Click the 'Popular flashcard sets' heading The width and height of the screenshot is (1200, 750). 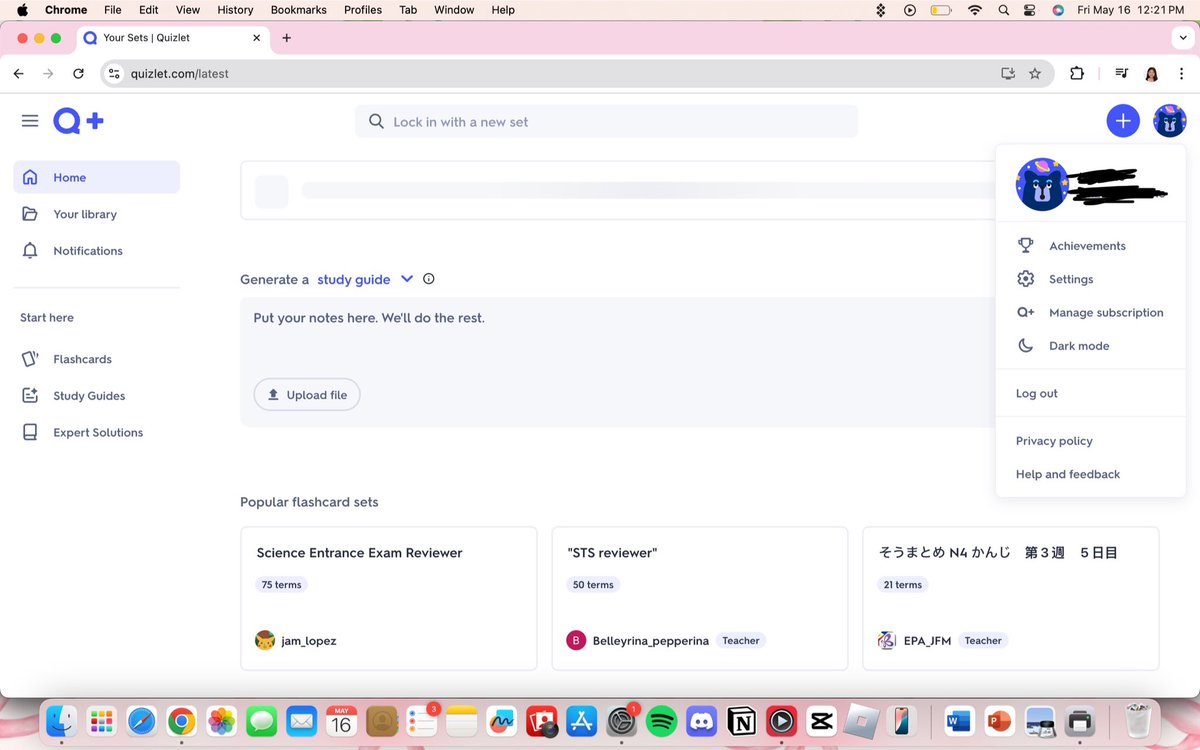click(309, 502)
